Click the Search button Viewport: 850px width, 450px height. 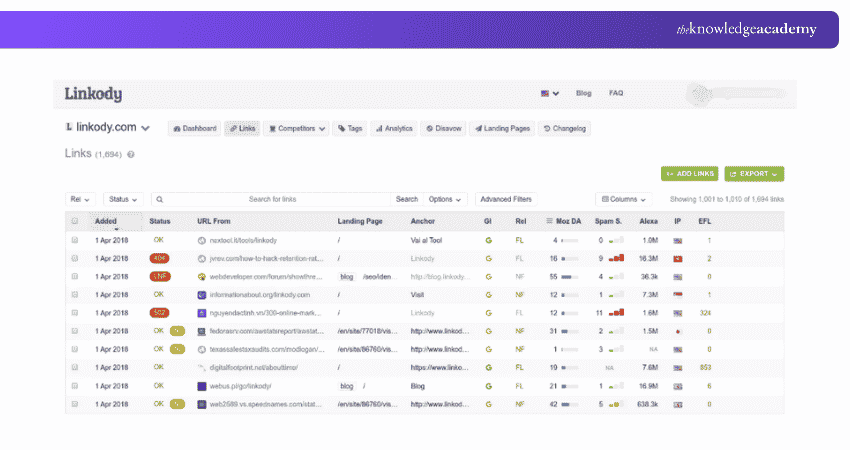[407, 200]
